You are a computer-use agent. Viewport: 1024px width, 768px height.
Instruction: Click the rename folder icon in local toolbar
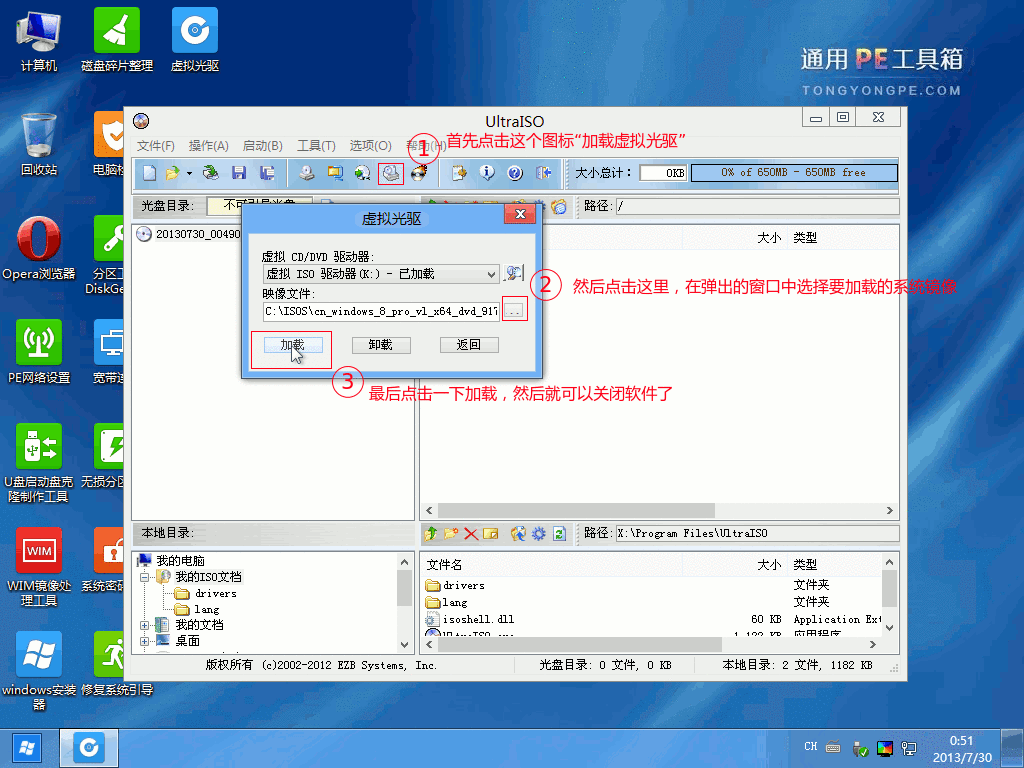pyautogui.click(x=491, y=534)
